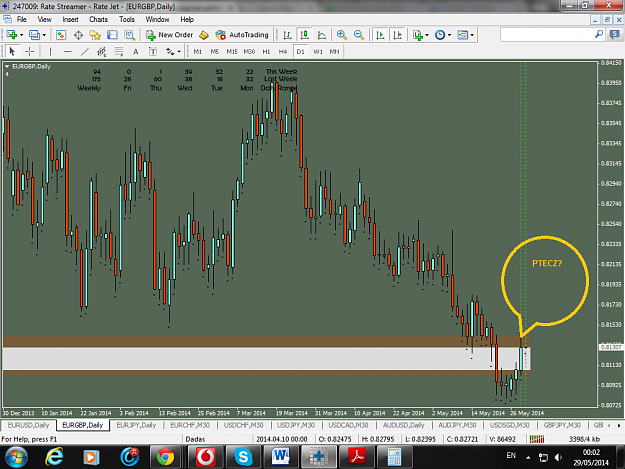
Task: Switch chart to W1 timeframe
Action: 318,51
